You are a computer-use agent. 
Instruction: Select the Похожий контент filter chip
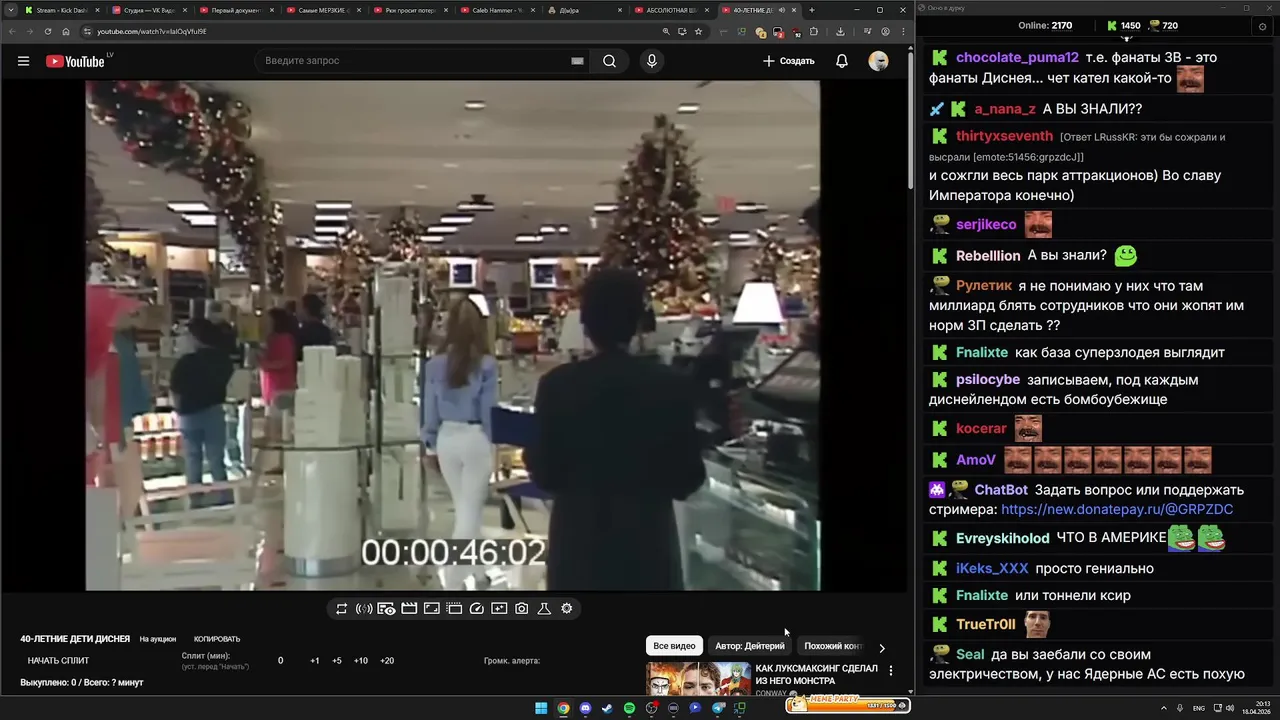[832, 646]
